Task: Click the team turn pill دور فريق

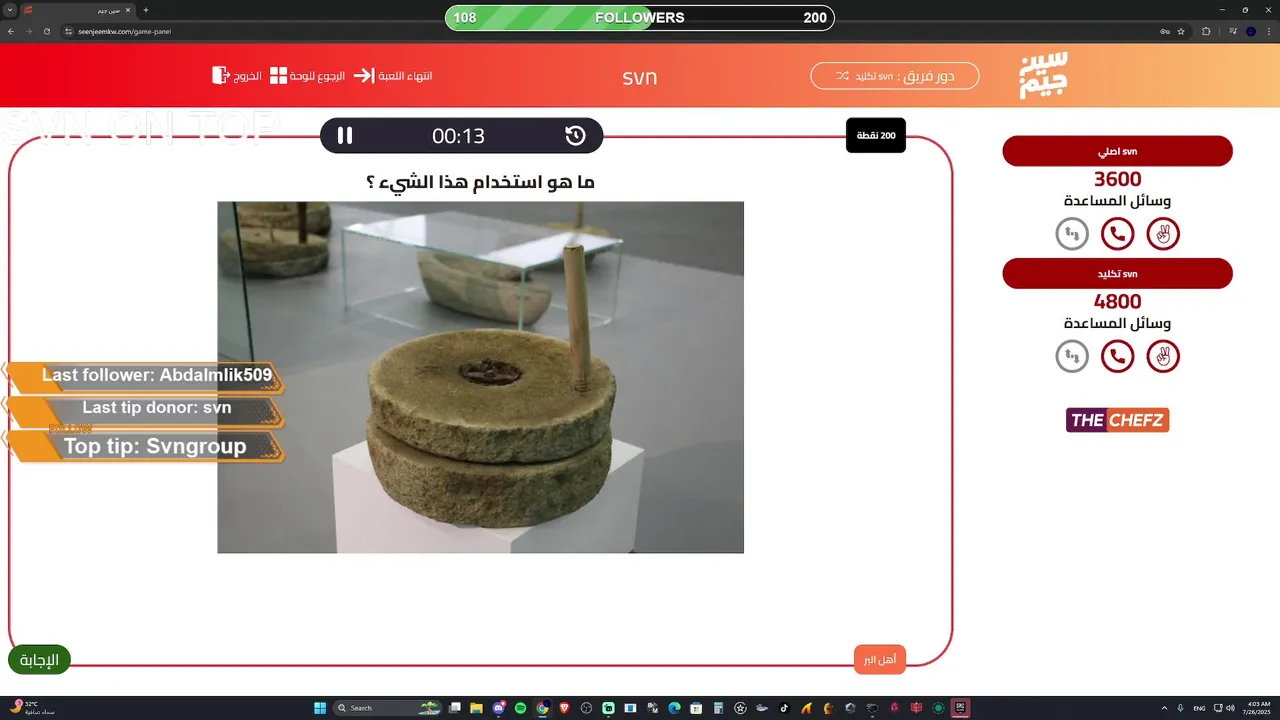Action: 895,76
